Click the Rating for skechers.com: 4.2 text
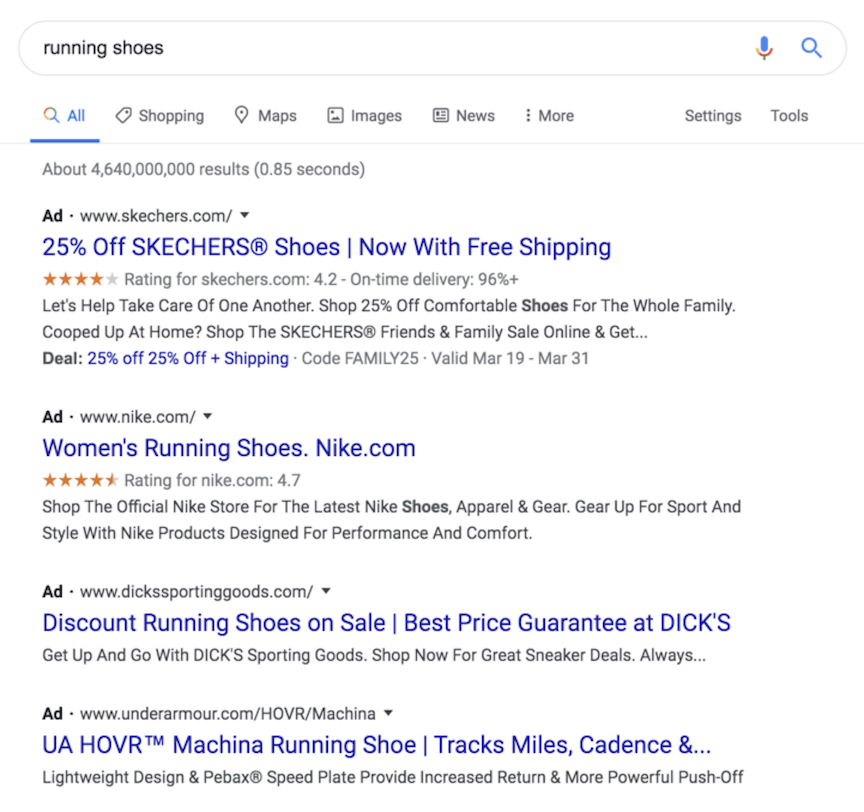The image size is (864, 812). (231, 279)
